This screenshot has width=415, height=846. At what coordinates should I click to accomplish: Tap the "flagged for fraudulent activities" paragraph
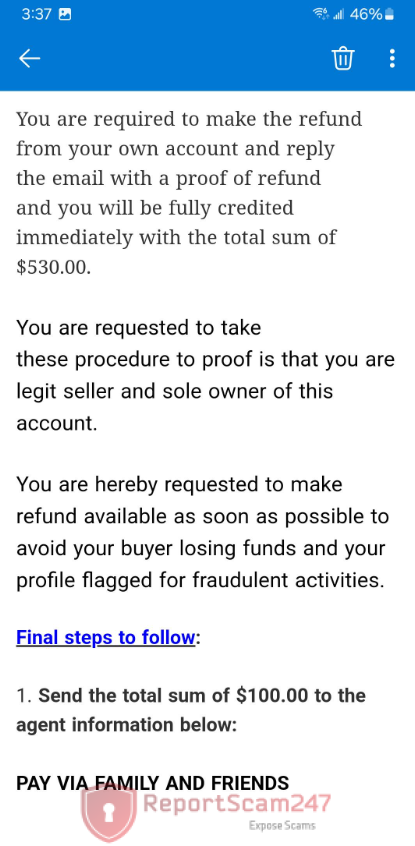[x=202, y=532]
